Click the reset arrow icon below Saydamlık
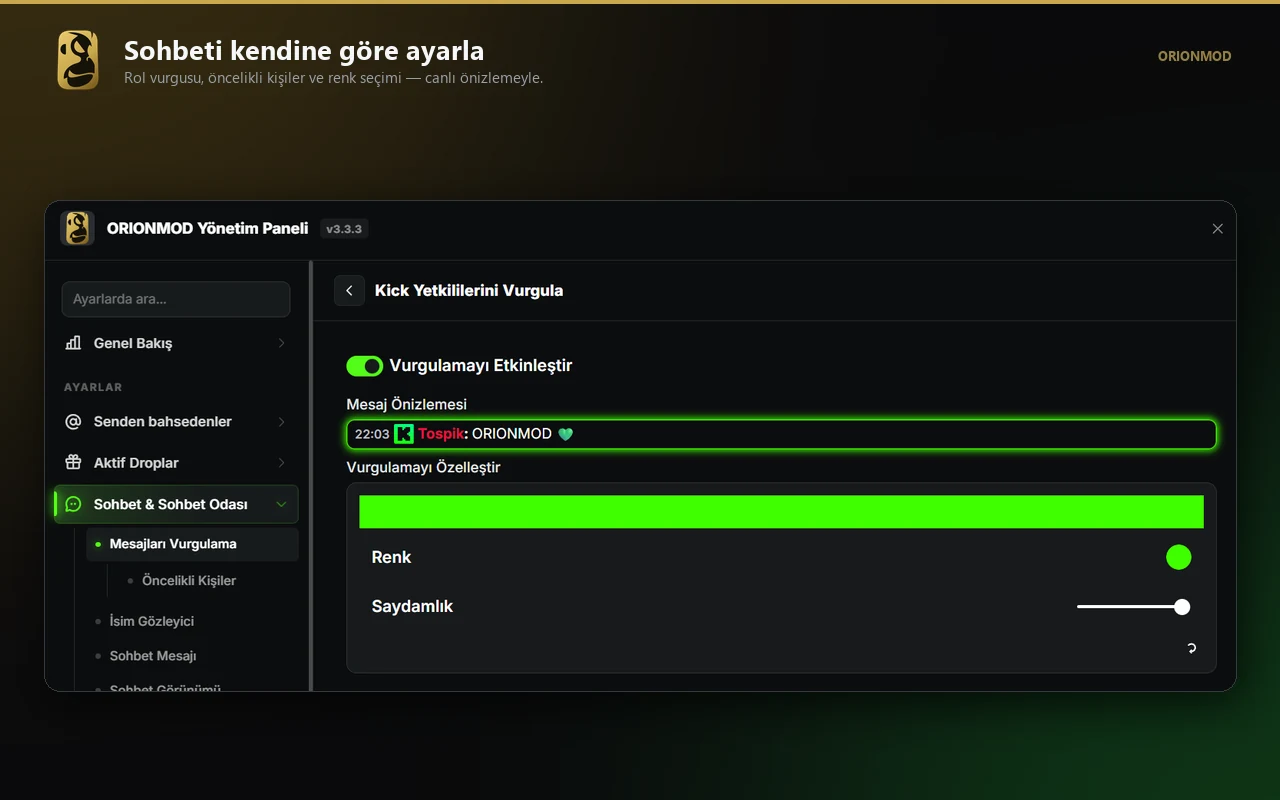 coord(1191,648)
